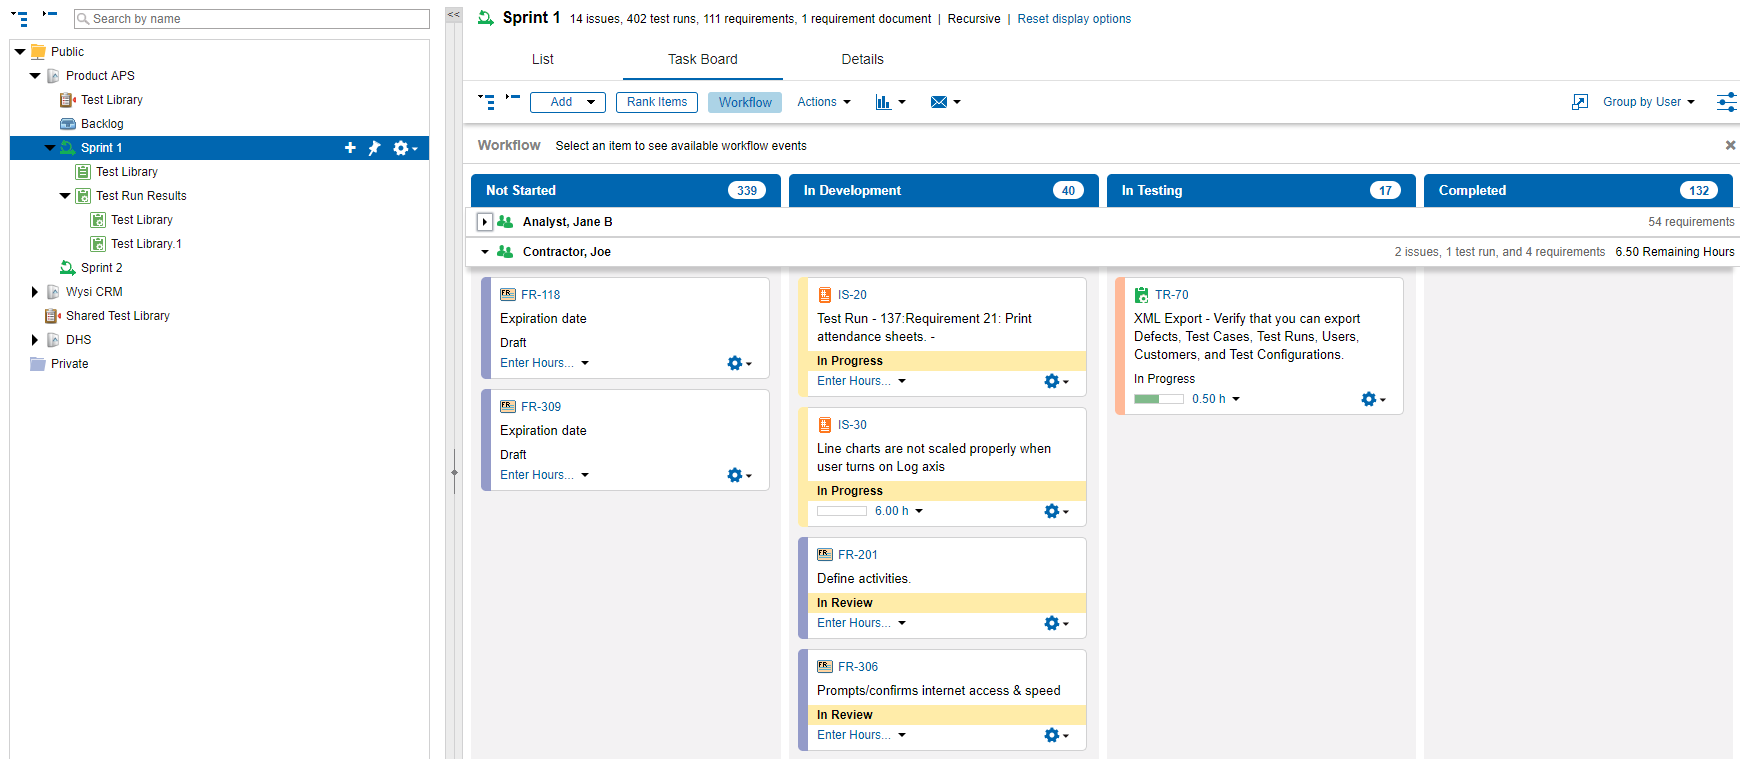The width and height of the screenshot is (1740, 759).
Task: Click the expand-all tree icon in the left panel
Action: coord(20,18)
